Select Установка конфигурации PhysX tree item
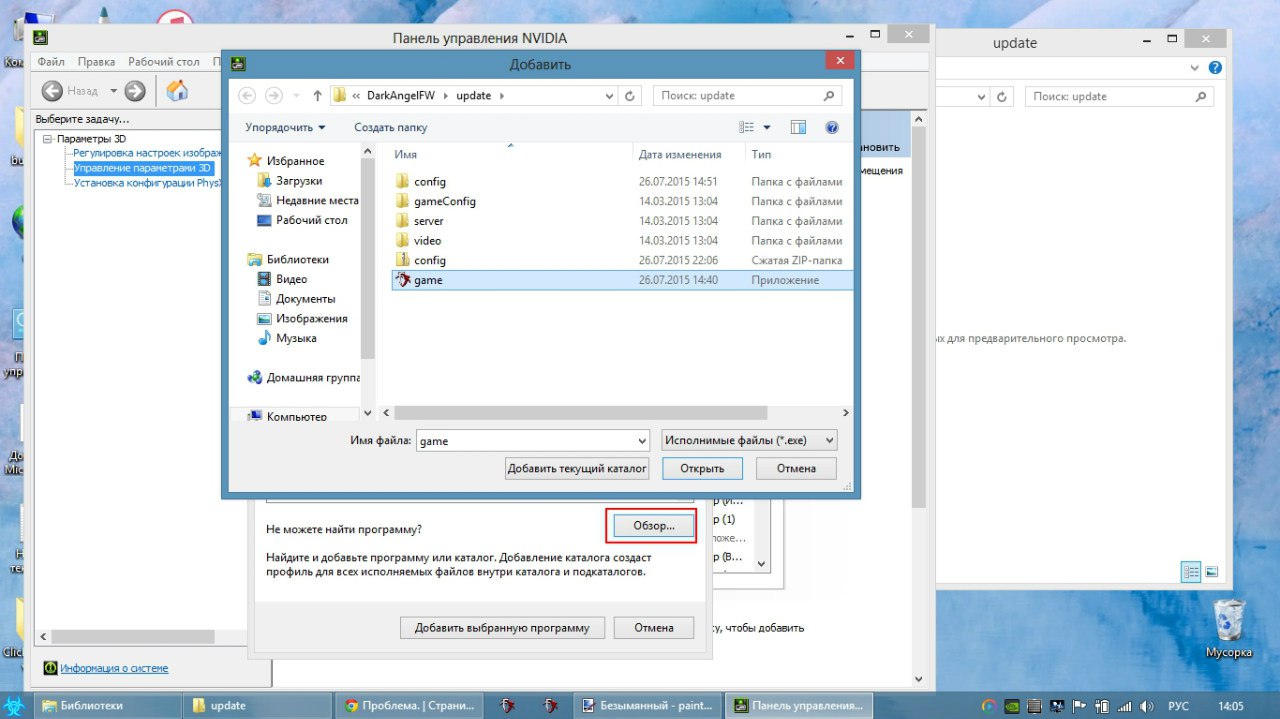Screen dimensions: 1280x719 pos(147,183)
